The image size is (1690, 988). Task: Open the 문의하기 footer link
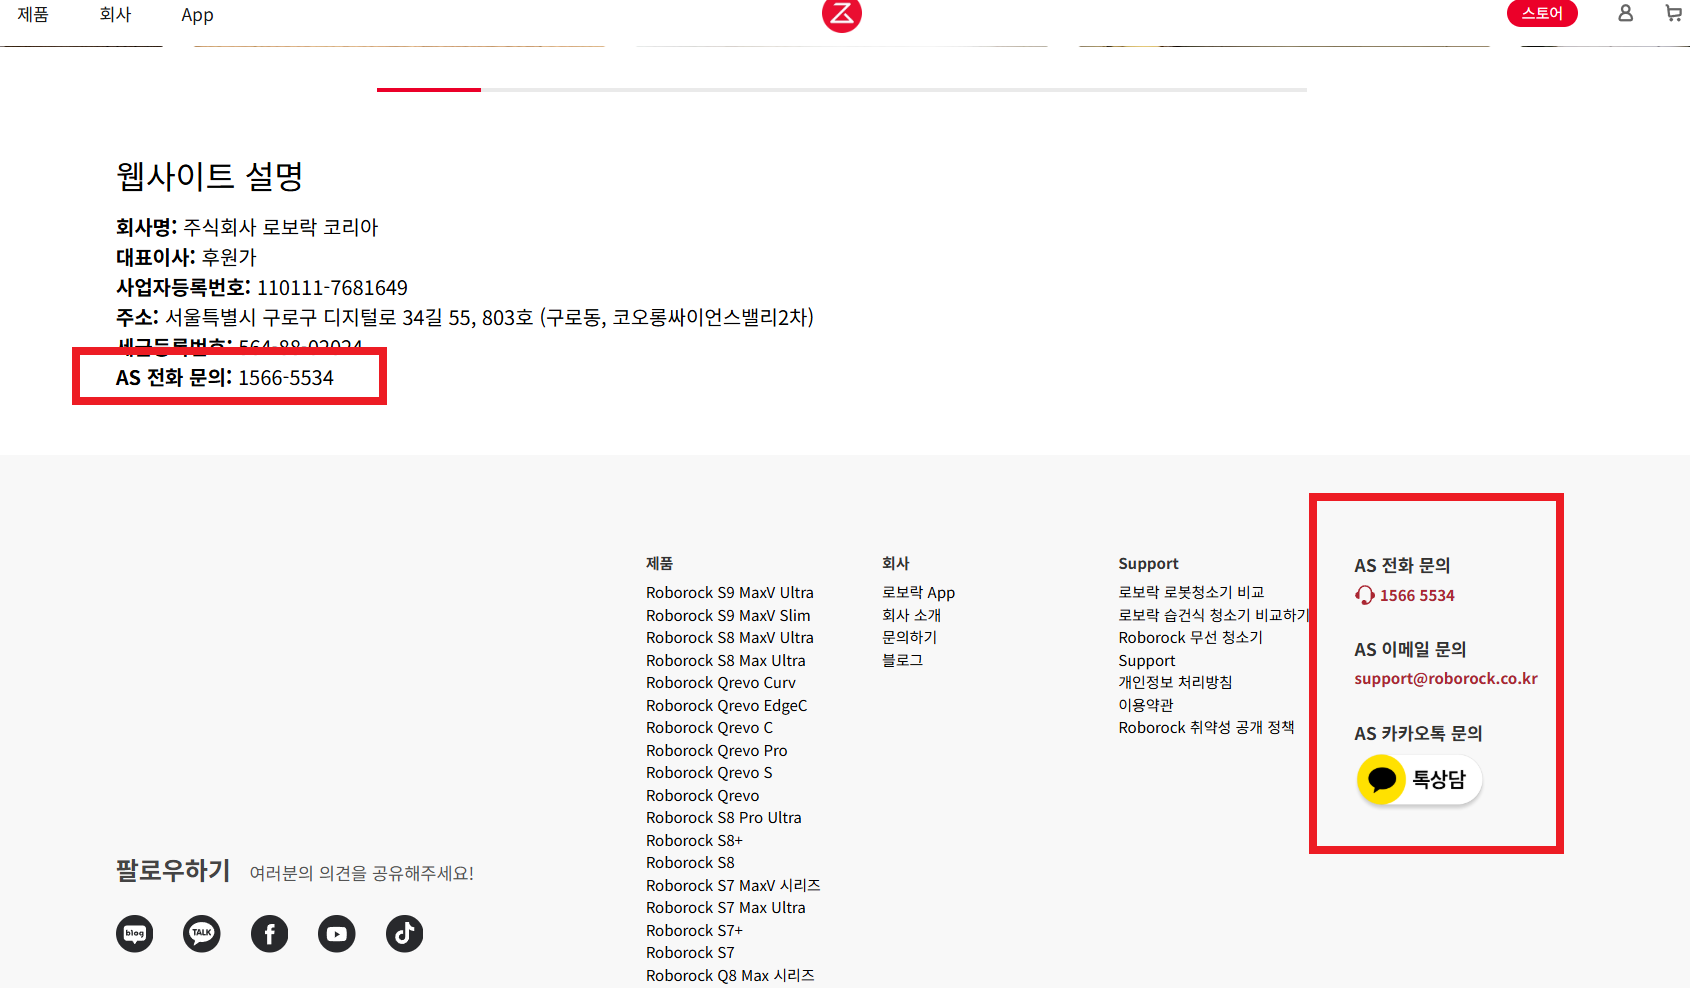click(x=909, y=638)
